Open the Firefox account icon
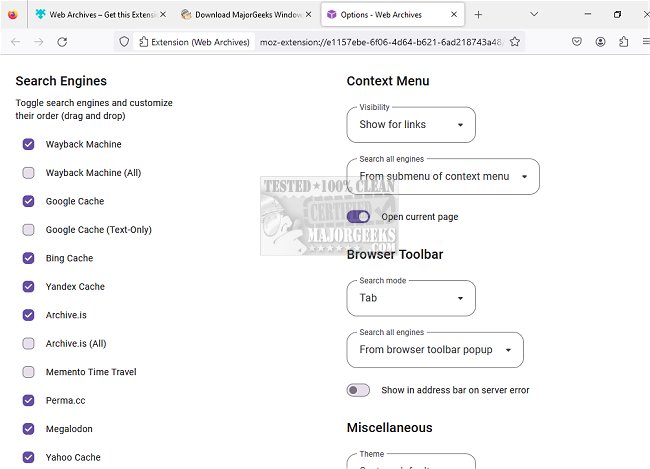Image resolution: width=650 pixels, height=469 pixels. point(601,42)
